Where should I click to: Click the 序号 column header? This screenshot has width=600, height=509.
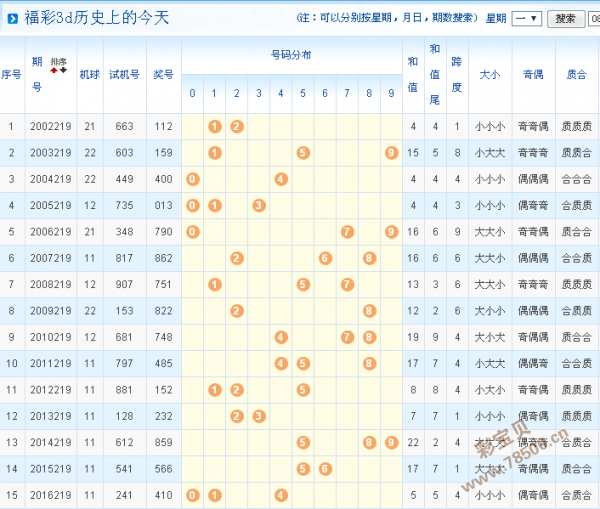coord(11,74)
